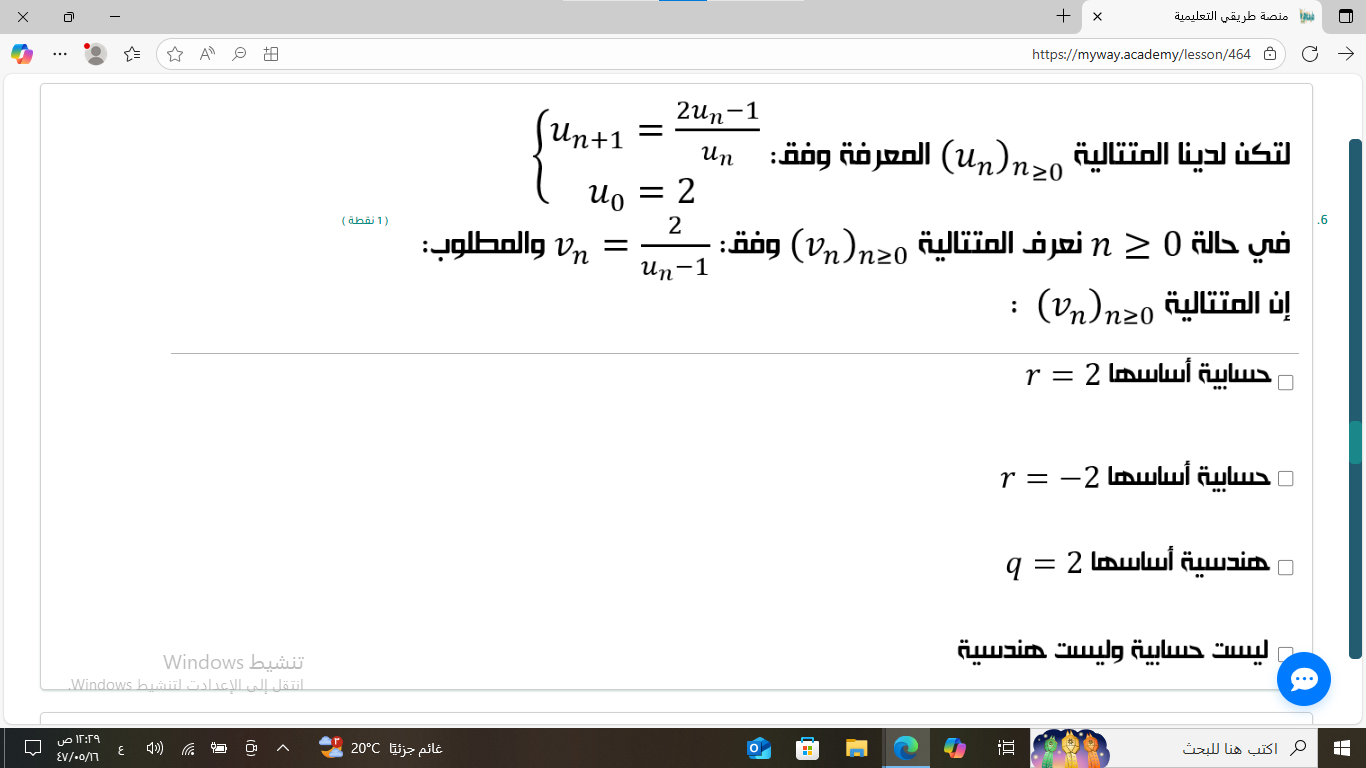The height and width of the screenshot is (768, 1366).
Task: Add this page to favorites
Action: point(175,54)
